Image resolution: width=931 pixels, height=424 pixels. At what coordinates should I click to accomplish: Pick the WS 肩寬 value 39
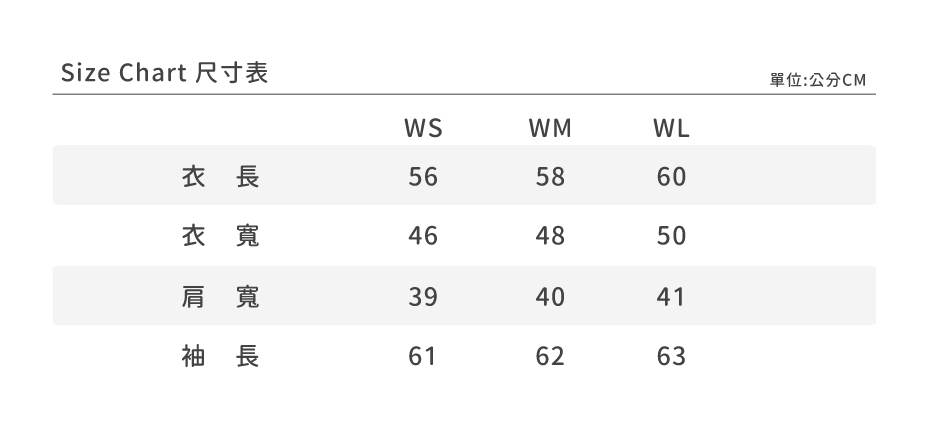click(x=423, y=297)
